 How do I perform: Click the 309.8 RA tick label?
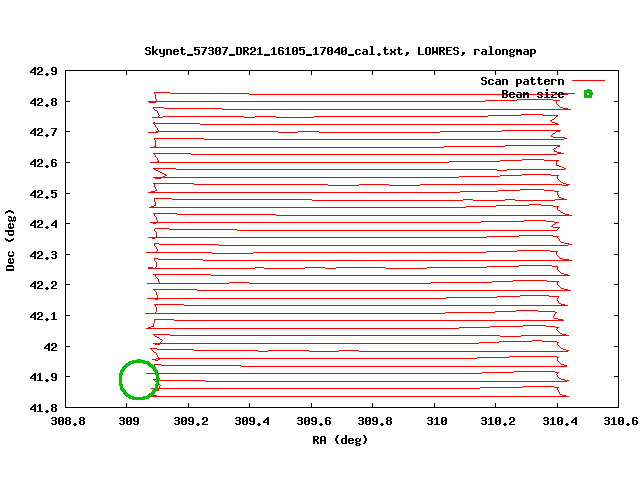(x=375, y=421)
